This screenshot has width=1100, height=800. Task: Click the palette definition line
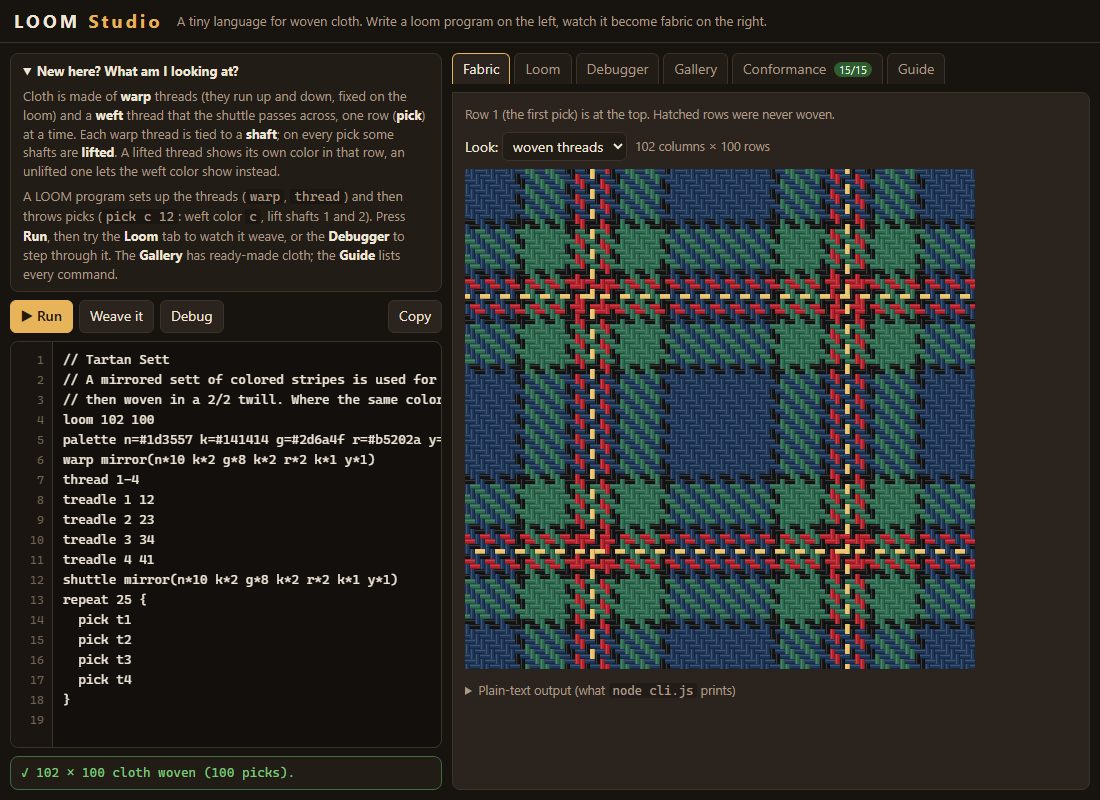pos(251,439)
